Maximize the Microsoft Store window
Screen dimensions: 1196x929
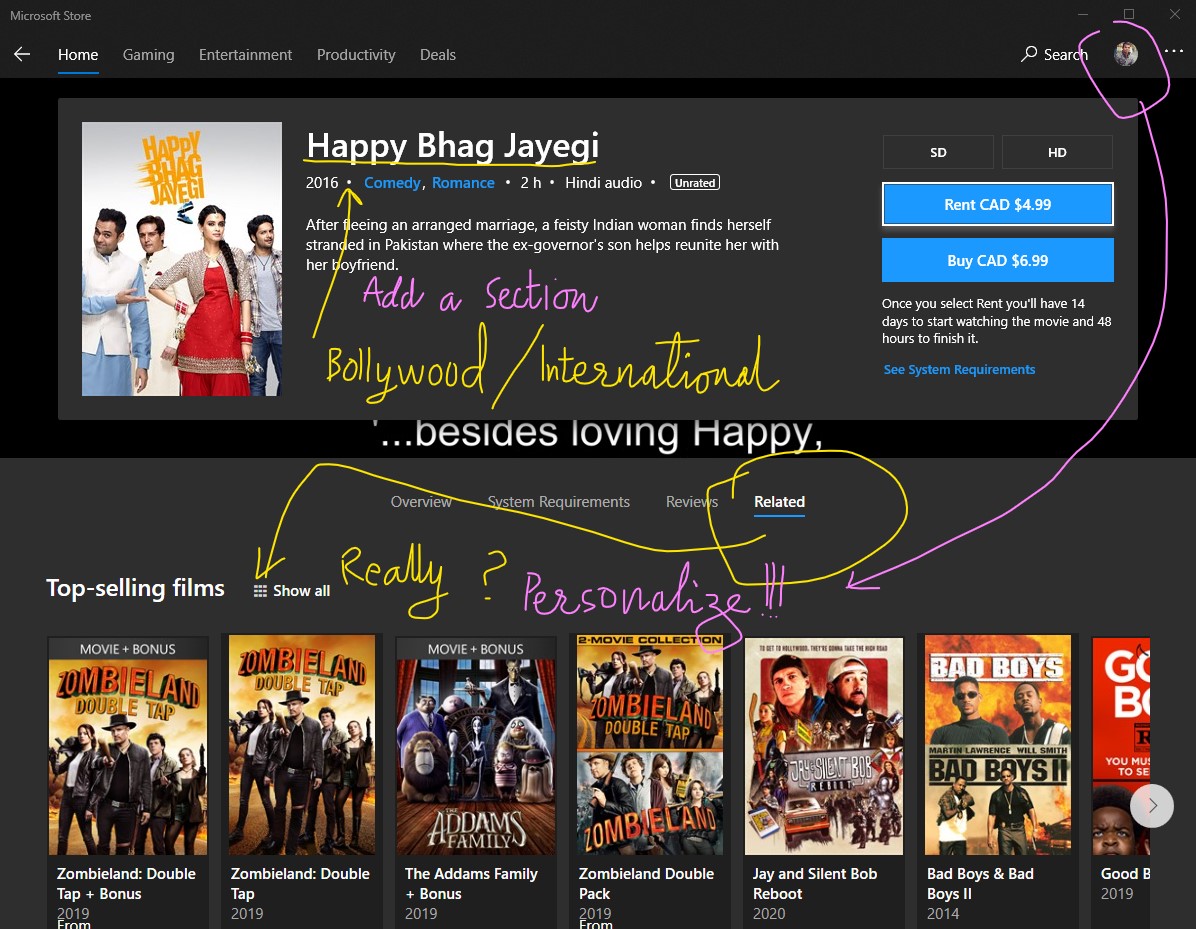(x=1129, y=14)
